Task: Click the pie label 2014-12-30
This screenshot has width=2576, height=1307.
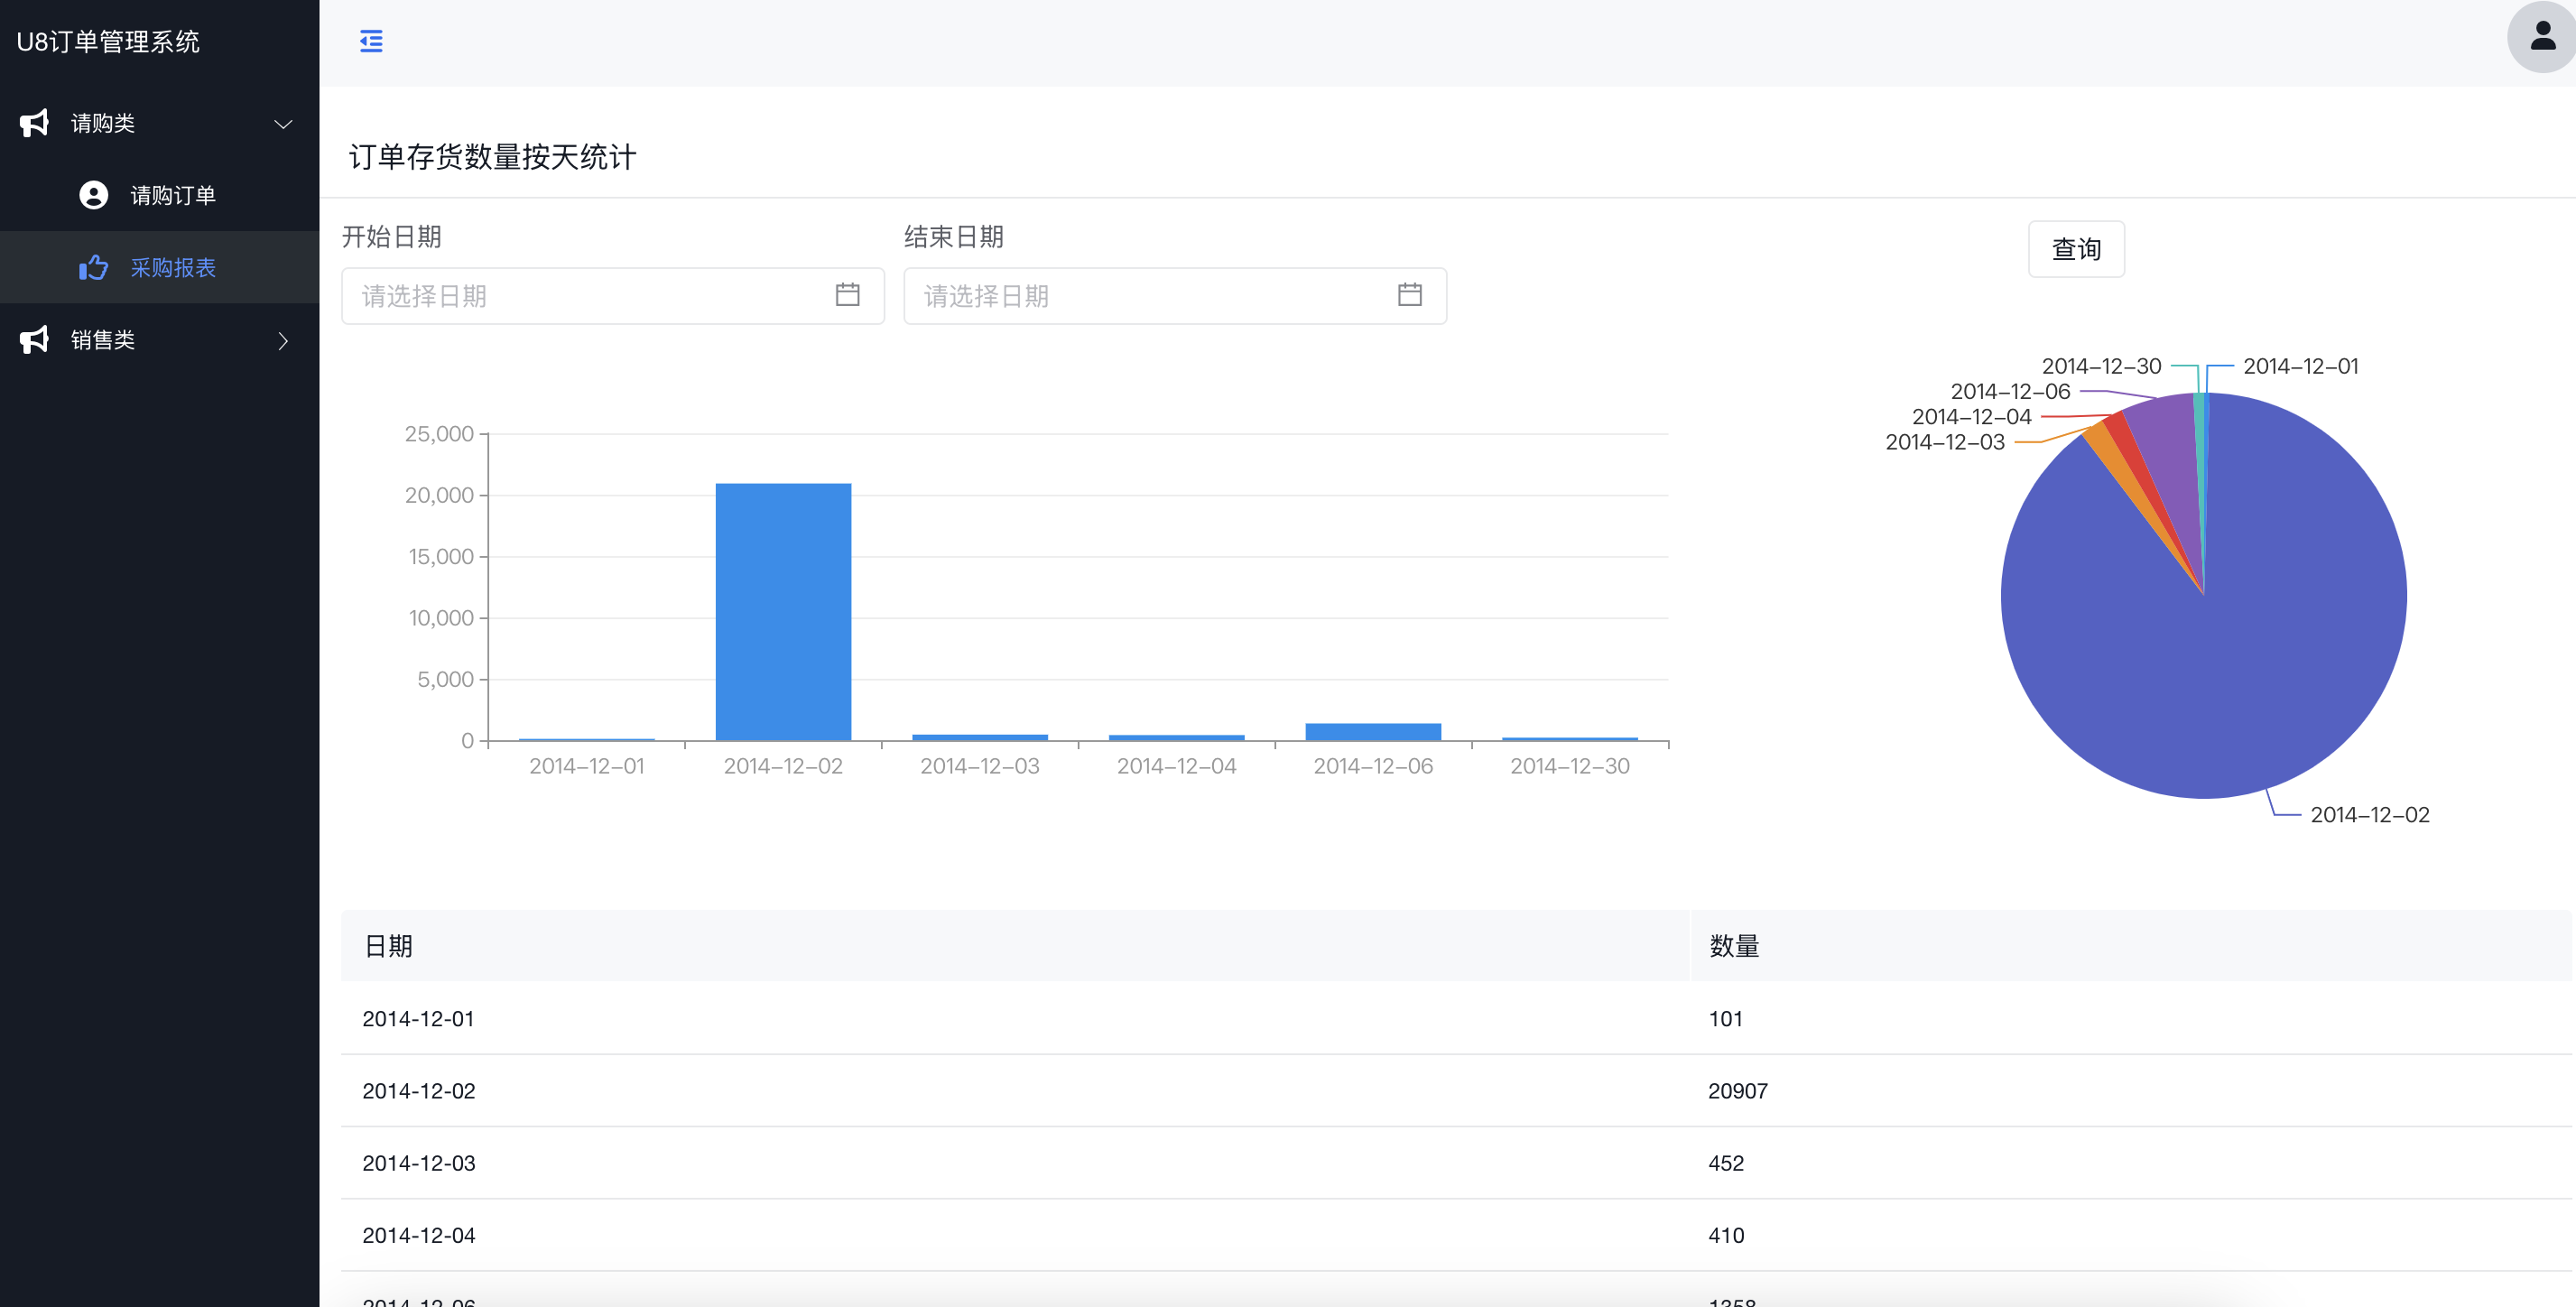Action: coord(2101,366)
